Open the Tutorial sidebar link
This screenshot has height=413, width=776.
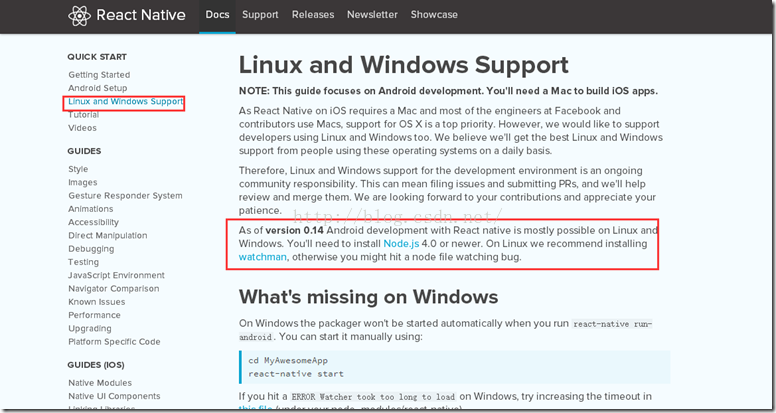point(84,115)
